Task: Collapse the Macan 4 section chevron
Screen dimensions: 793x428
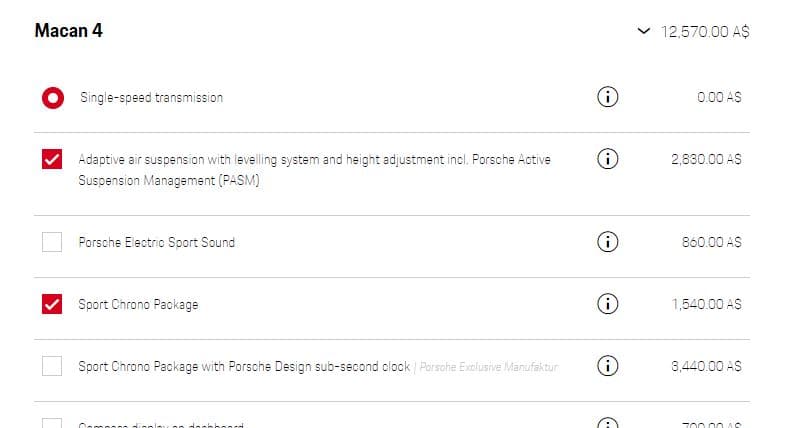Action: click(x=643, y=31)
